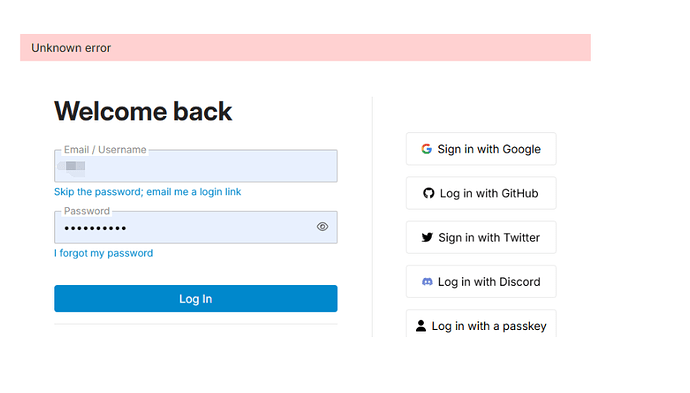Choose Log in with a passkey
This screenshot has width=690, height=393.
pyautogui.click(x=481, y=324)
